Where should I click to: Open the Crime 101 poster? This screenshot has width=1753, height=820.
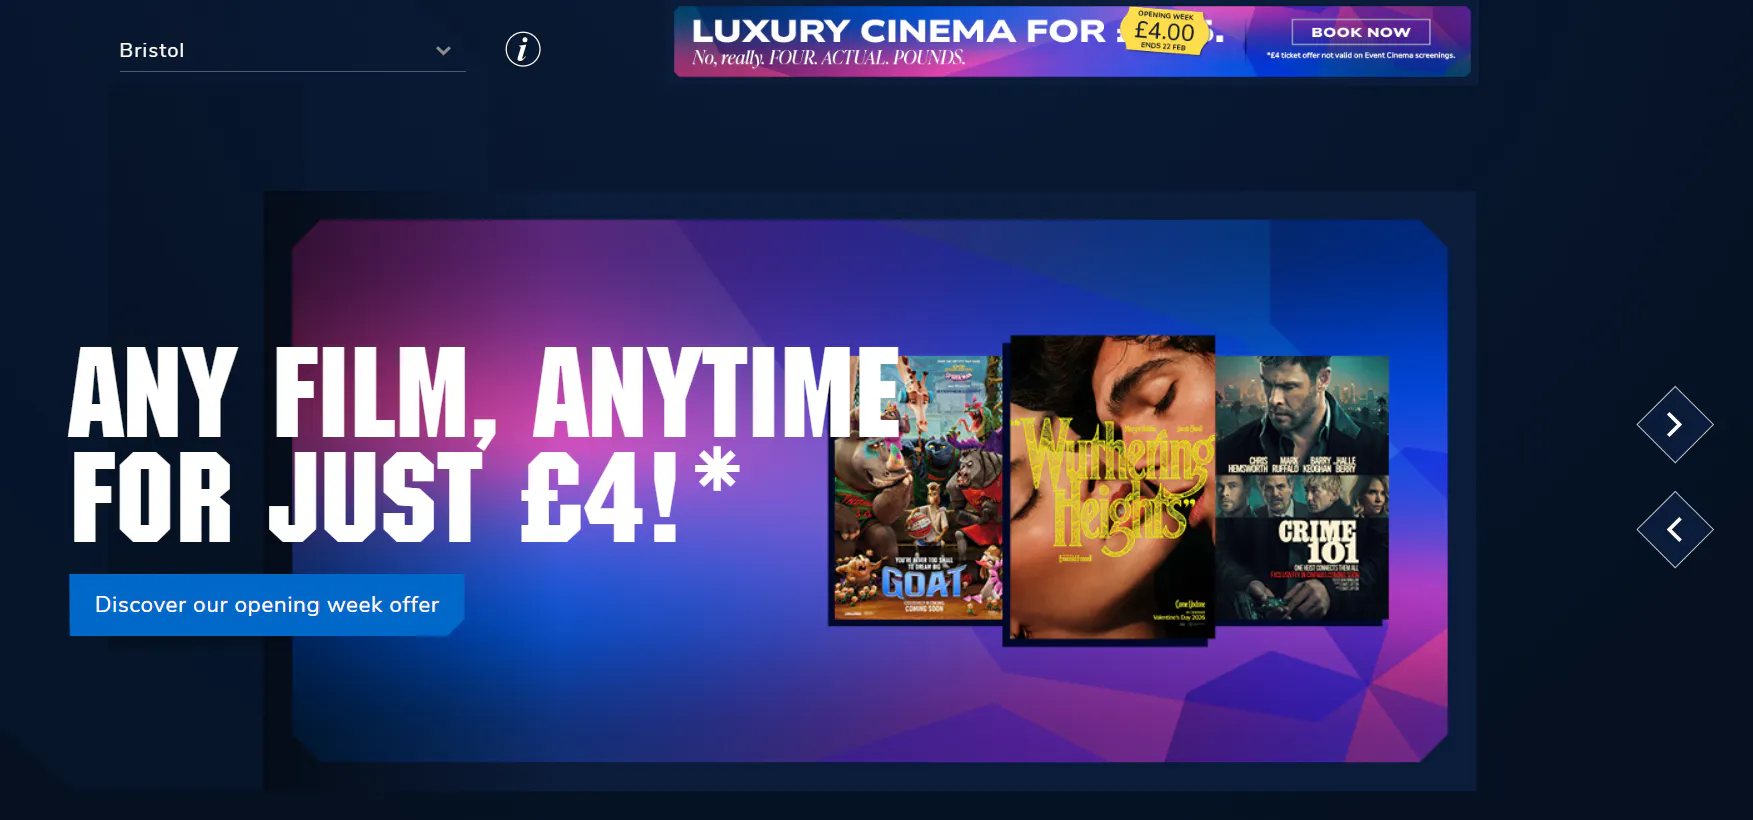(1303, 488)
